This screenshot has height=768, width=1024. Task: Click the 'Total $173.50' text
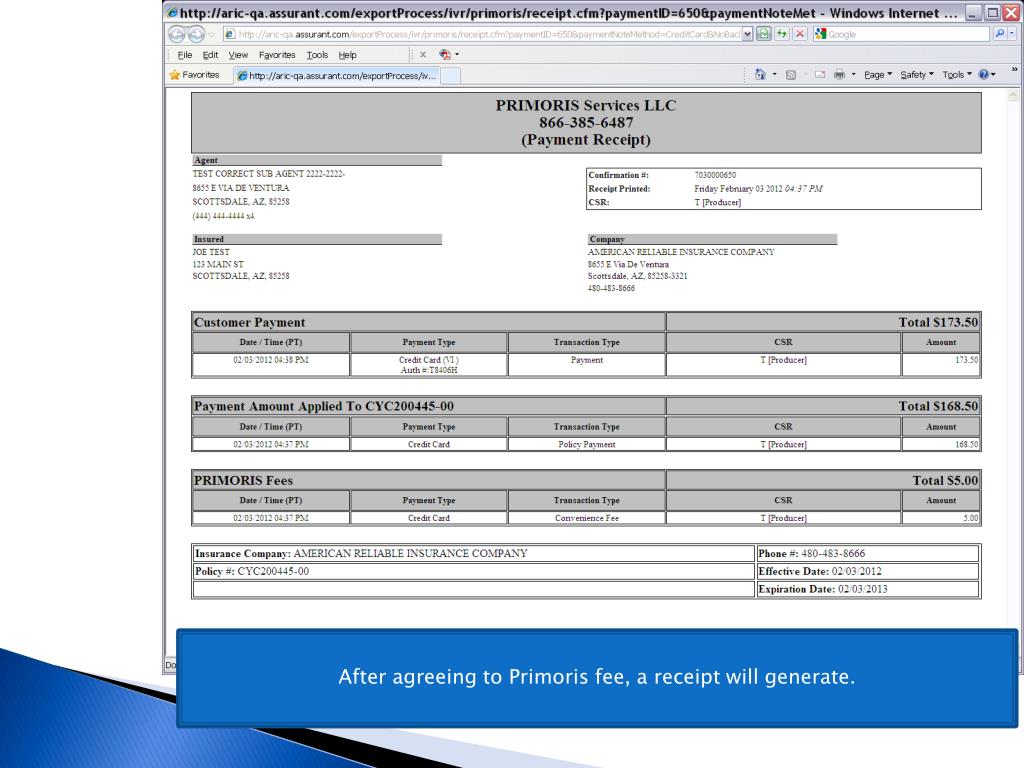[x=938, y=322]
